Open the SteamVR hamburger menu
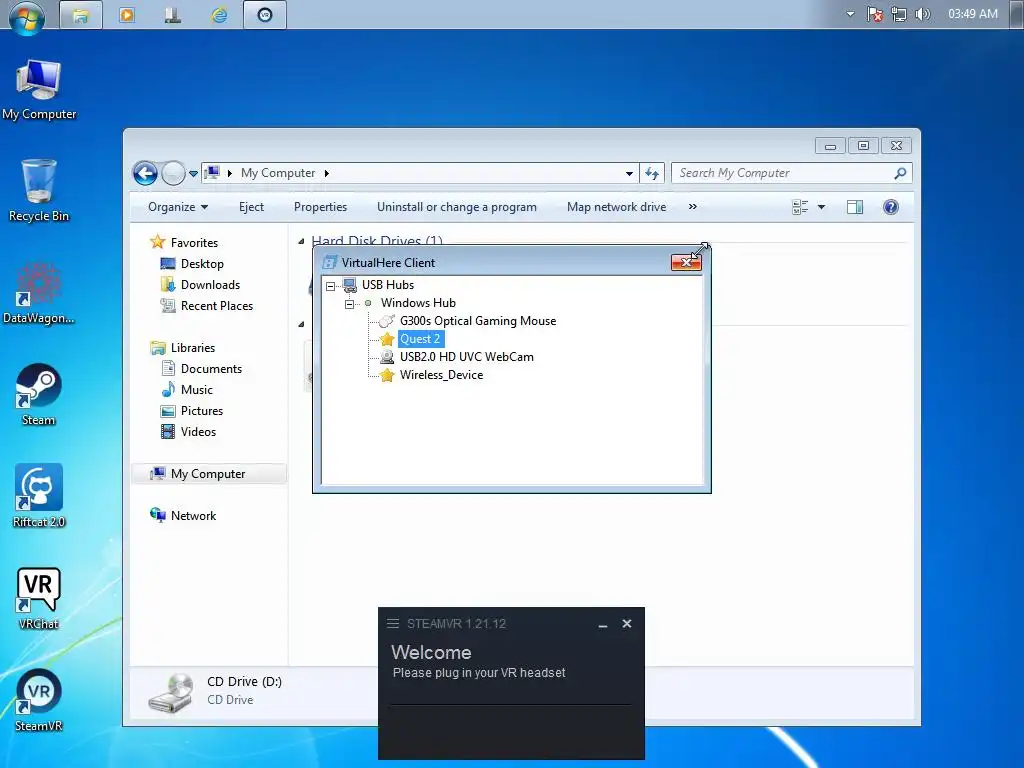 click(392, 624)
